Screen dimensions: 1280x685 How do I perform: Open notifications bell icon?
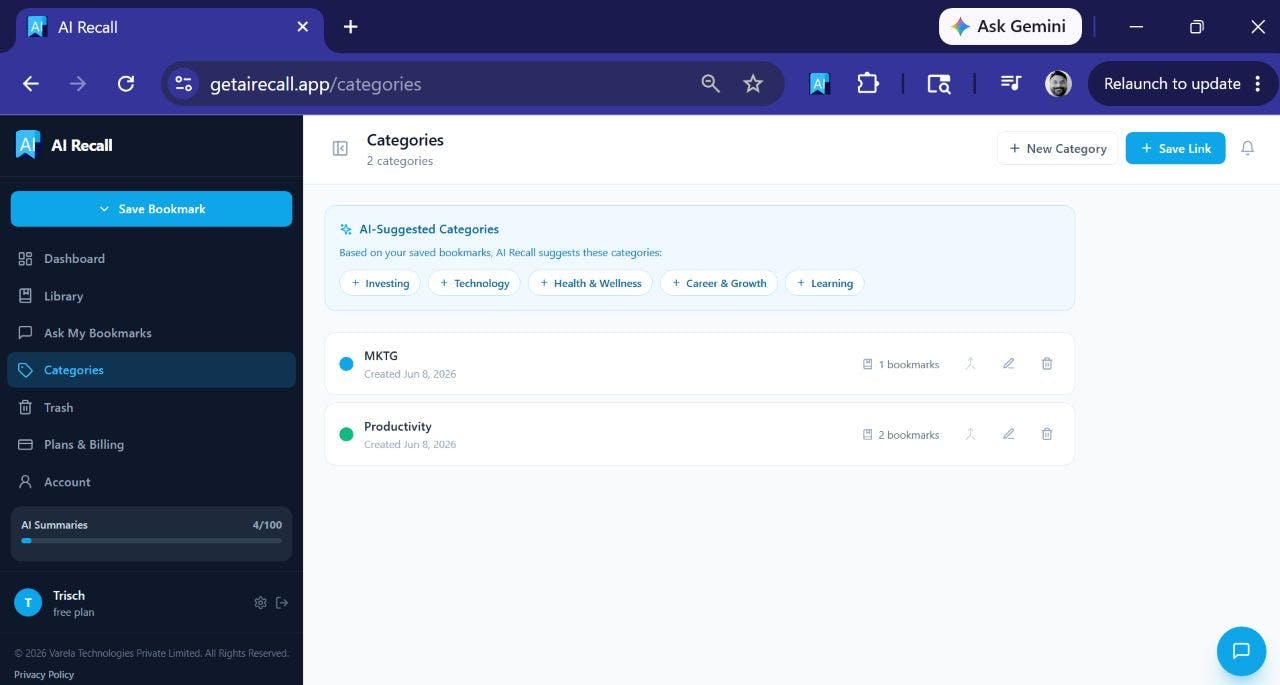[1247, 148]
